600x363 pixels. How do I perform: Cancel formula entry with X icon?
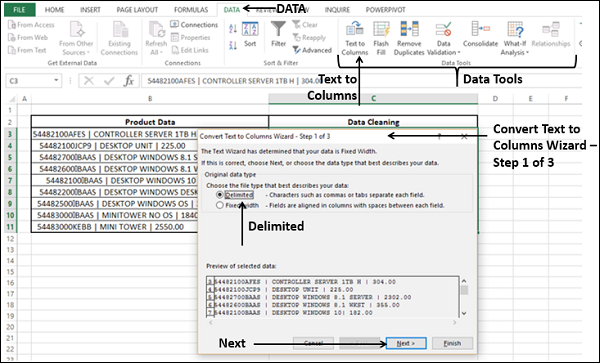(x=89, y=81)
